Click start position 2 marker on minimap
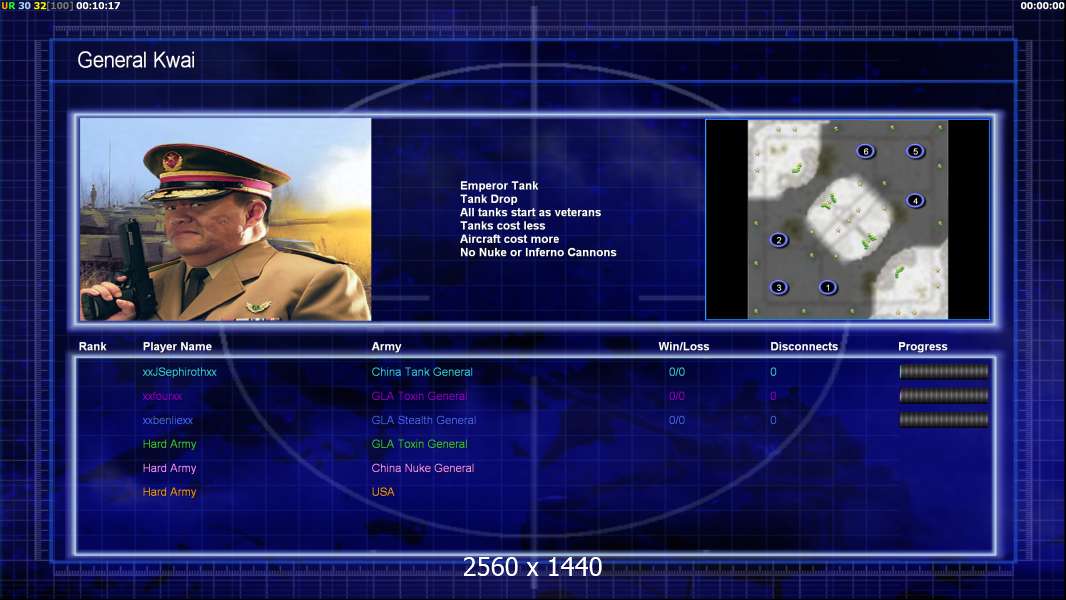The image size is (1066, 600). coord(779,240)
